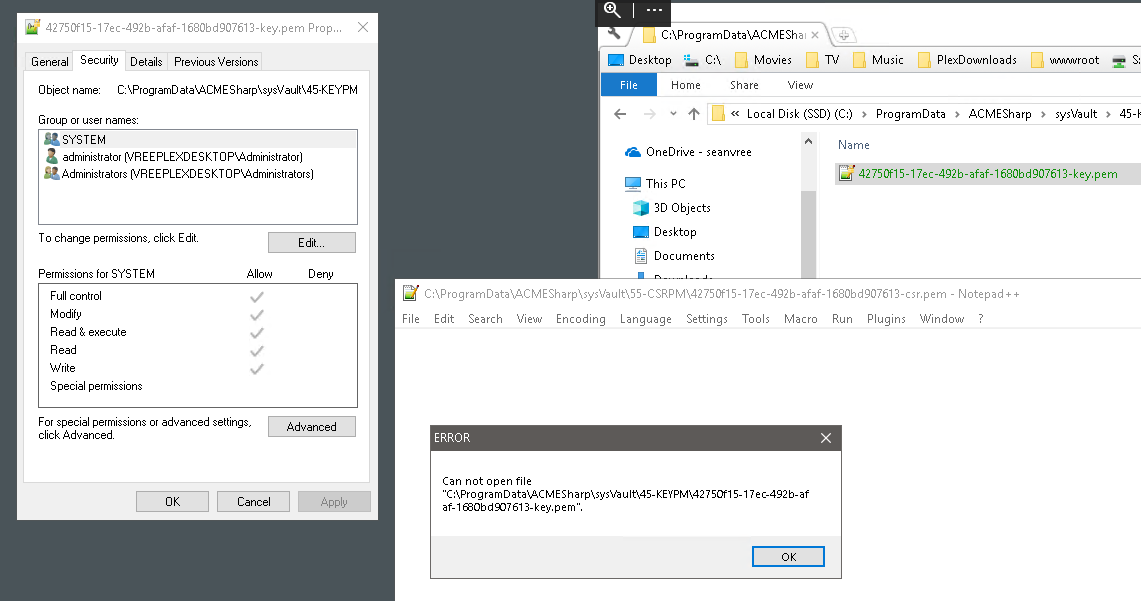Confirm Properties dialog with OK
Image resolution: width=1141 pixels, height=601 pixels.
(172, 502)
